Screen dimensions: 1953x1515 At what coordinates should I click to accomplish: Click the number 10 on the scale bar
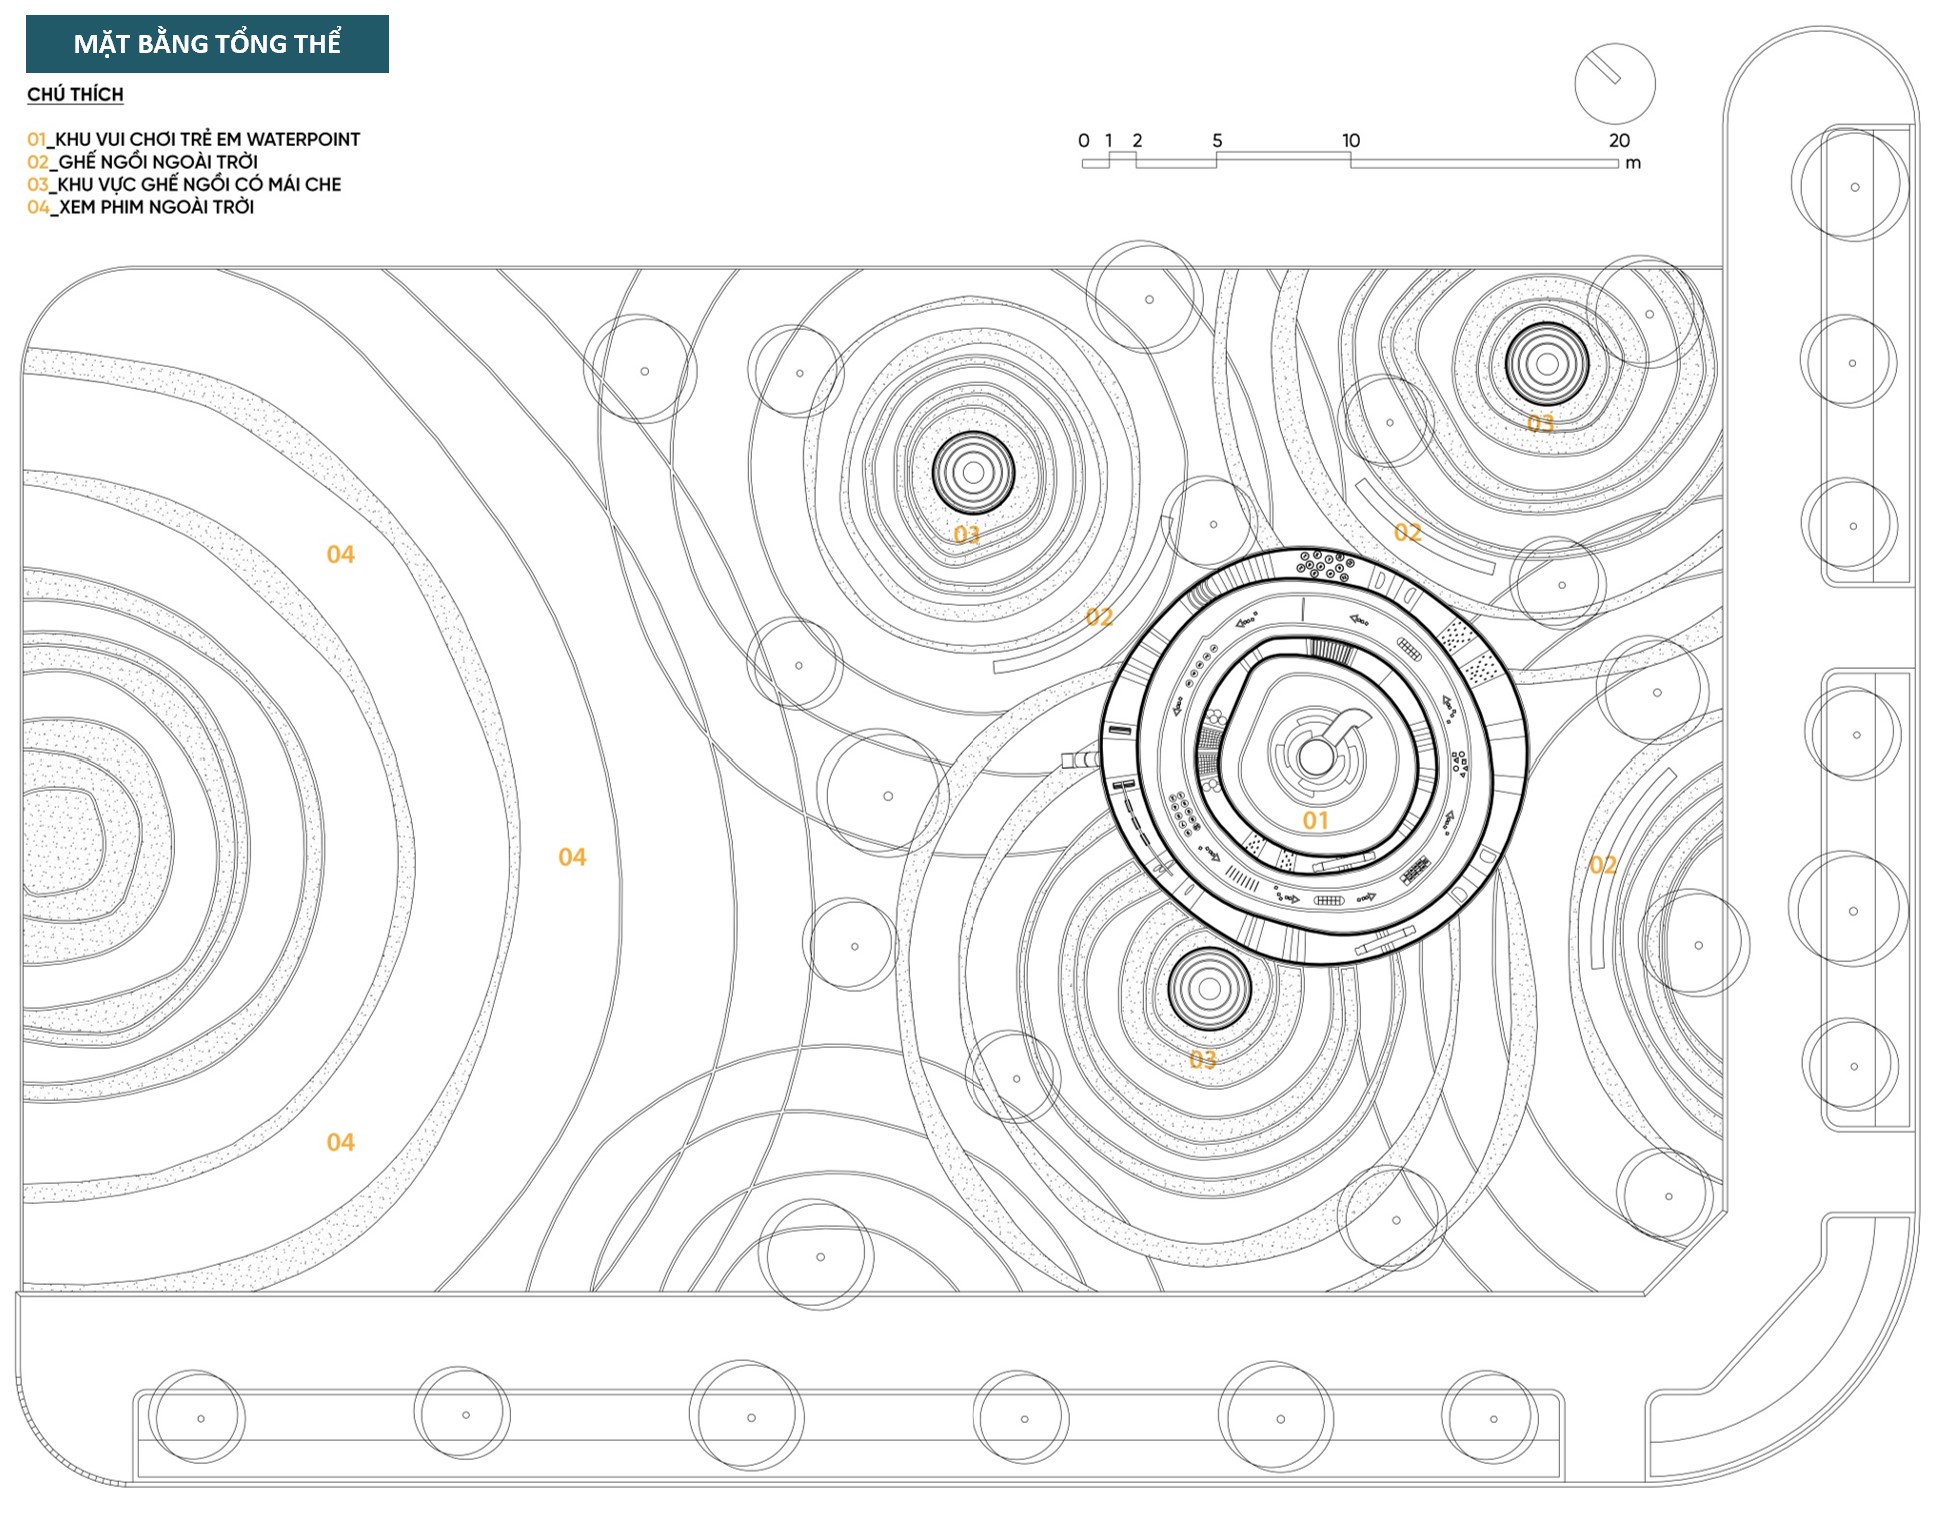tap(1350, 140)
